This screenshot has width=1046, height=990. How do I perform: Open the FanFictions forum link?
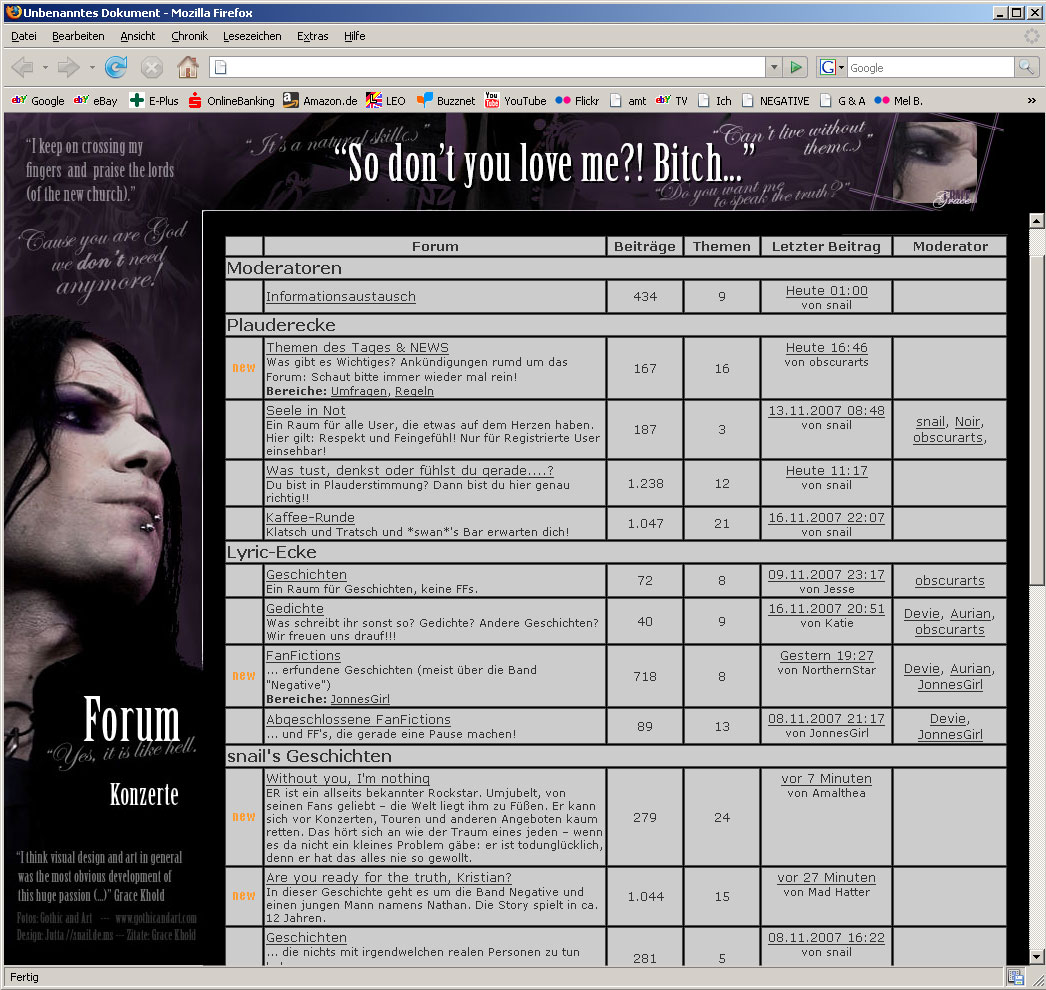click(x=303, y=655)
